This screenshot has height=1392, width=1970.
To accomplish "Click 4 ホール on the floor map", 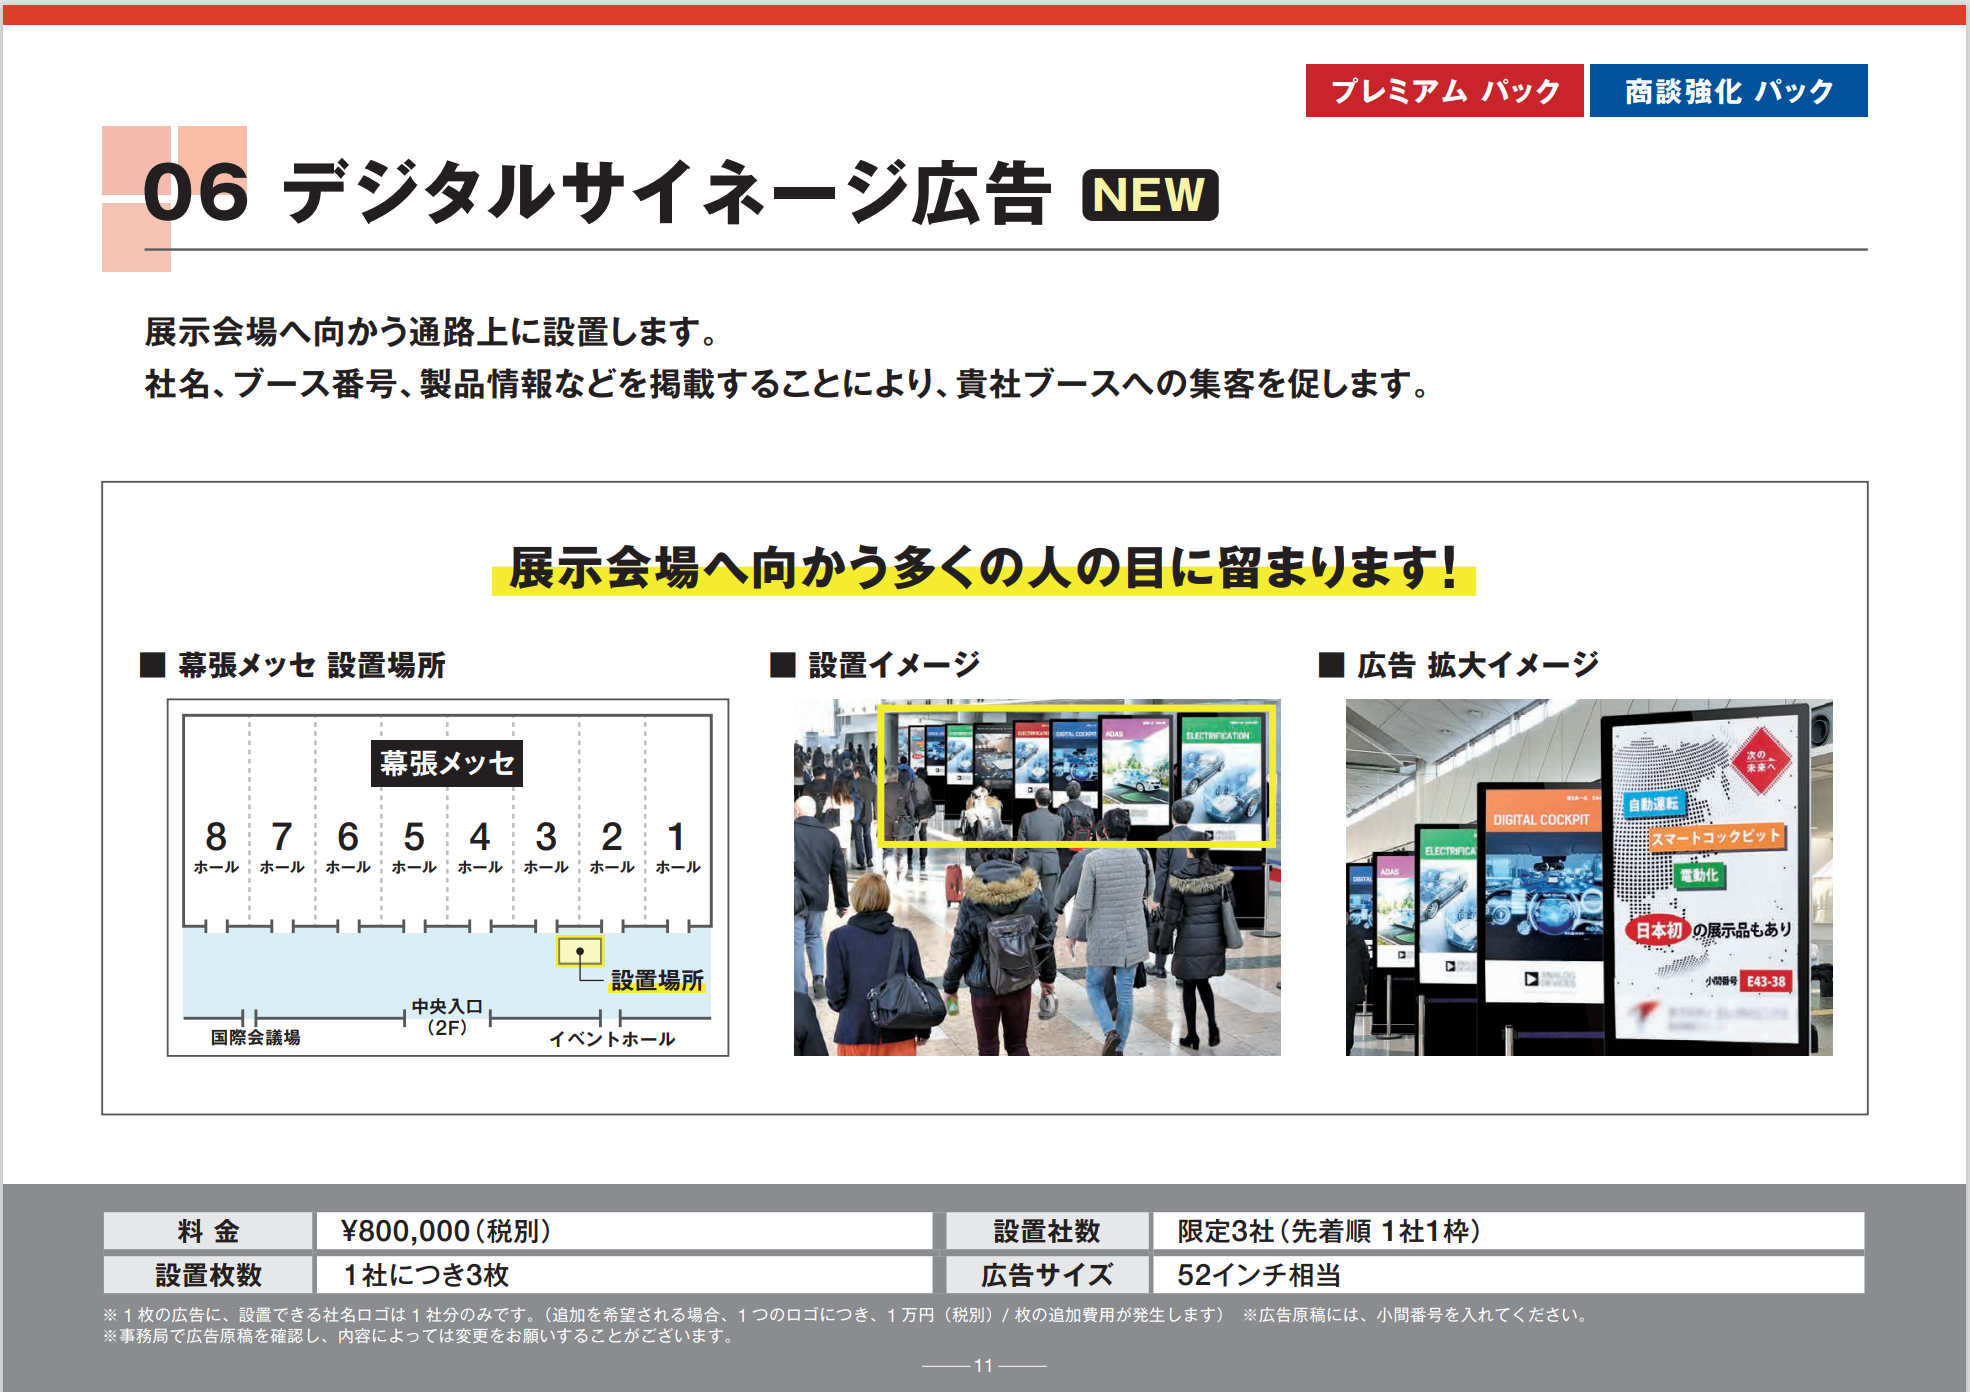I will [x=480, y=846].
